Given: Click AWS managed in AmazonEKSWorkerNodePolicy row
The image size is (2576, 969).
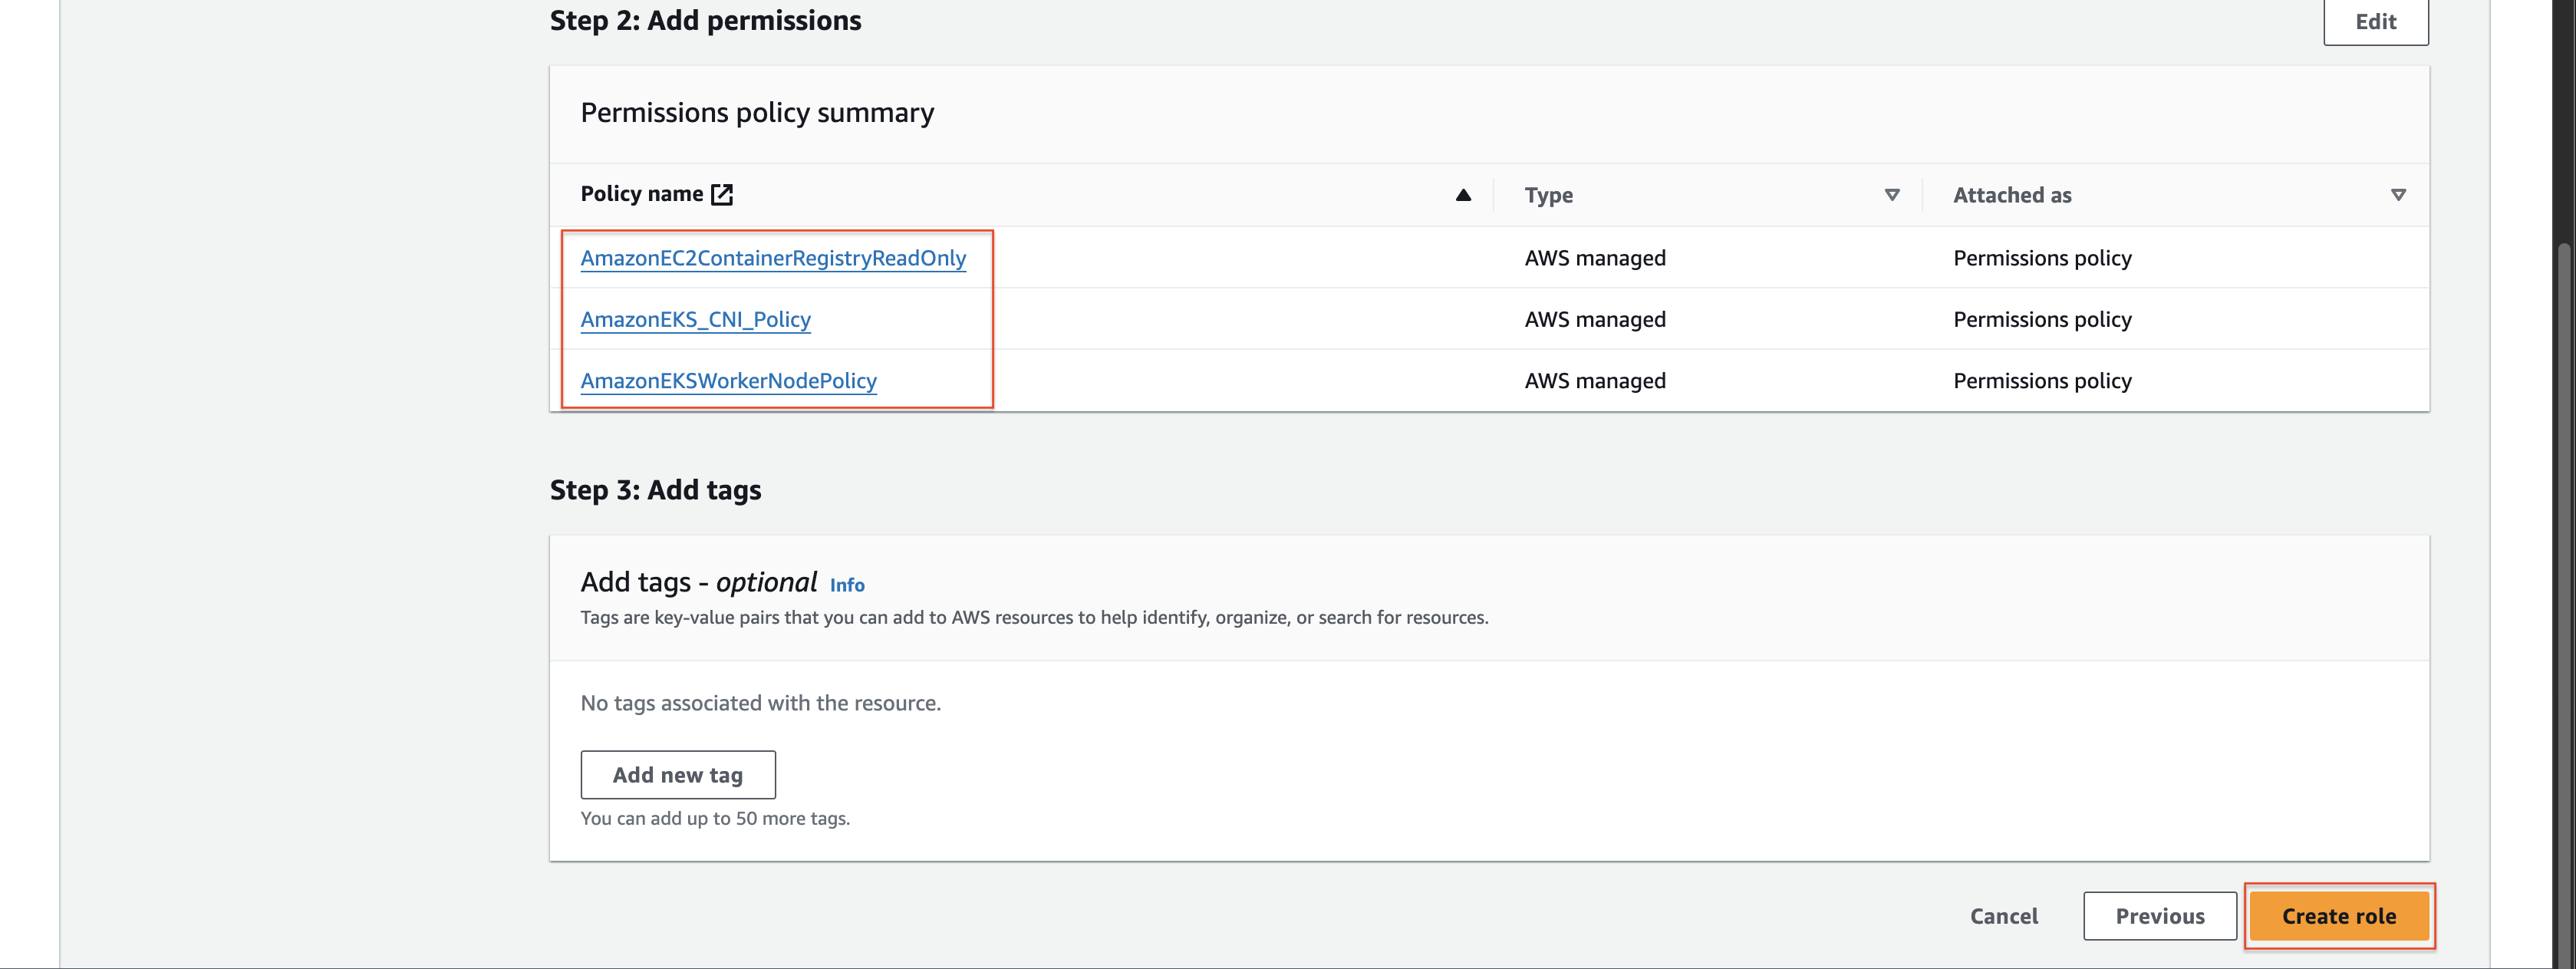Looking at the screenshot, I should (1595, 381).
